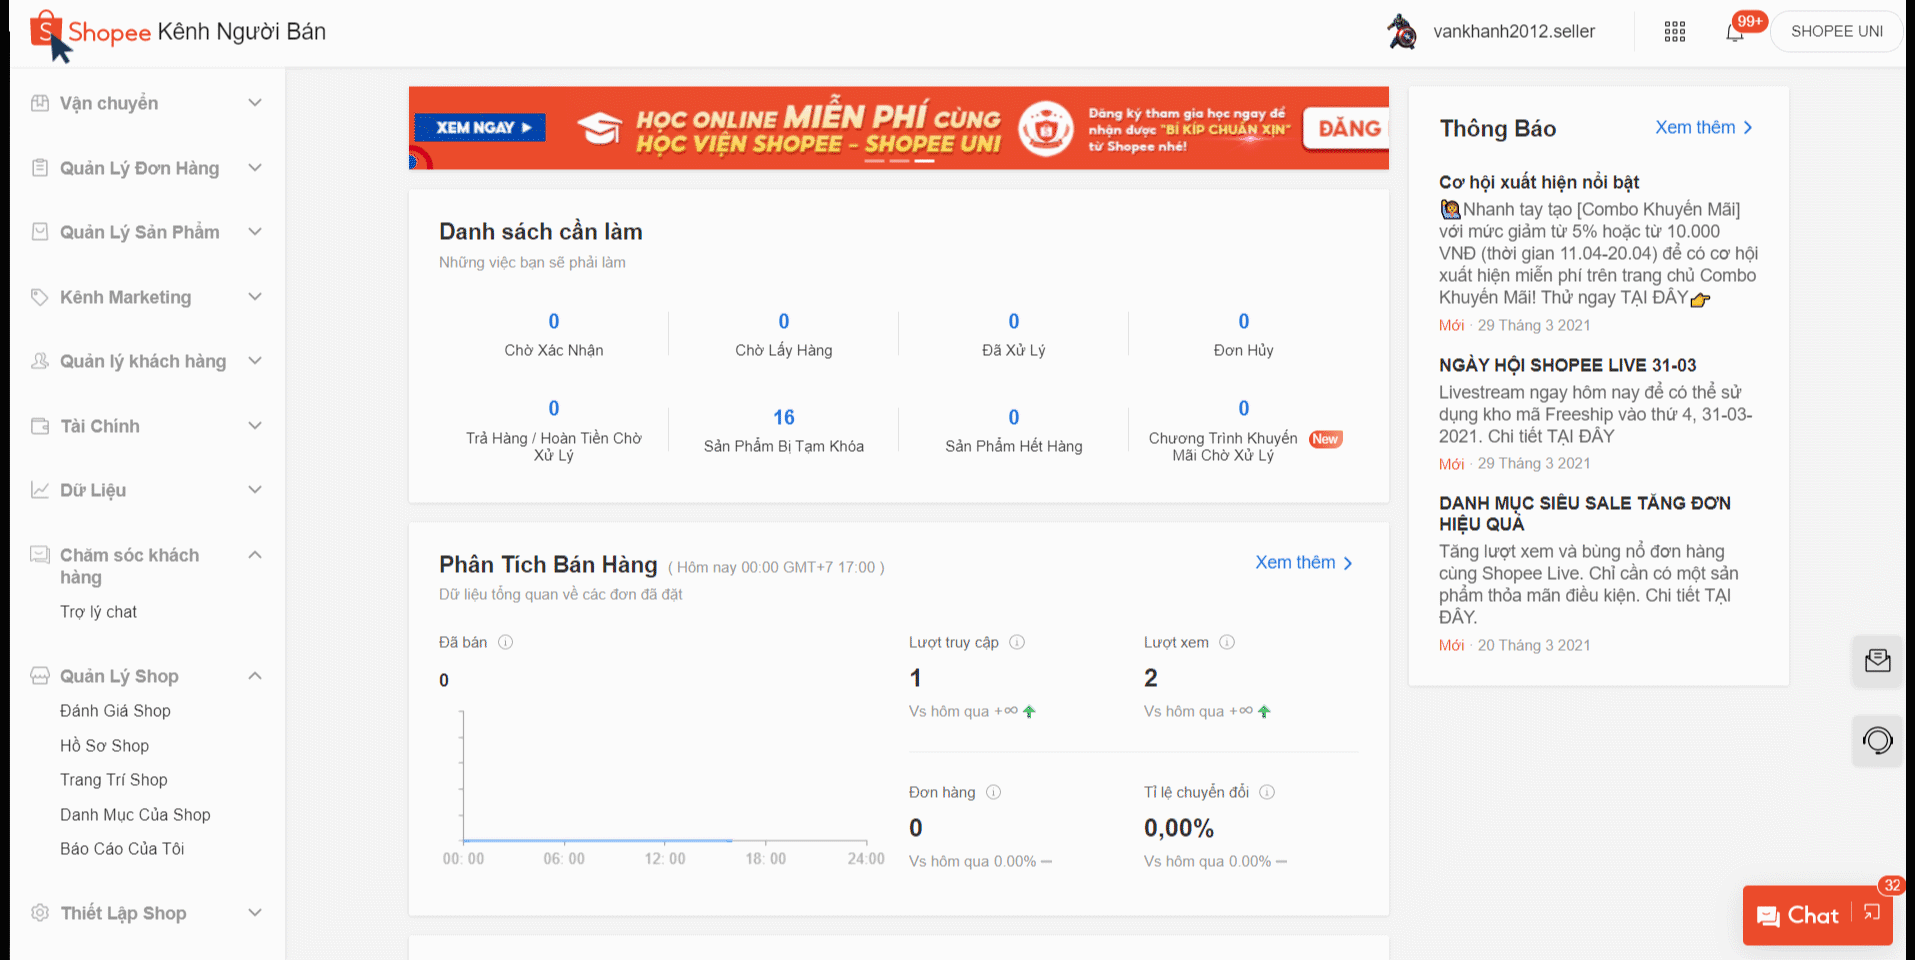Click the Shopee Uni promotional banner image
This screenshot has height=960, width=1915.
[x=899, y=128]
